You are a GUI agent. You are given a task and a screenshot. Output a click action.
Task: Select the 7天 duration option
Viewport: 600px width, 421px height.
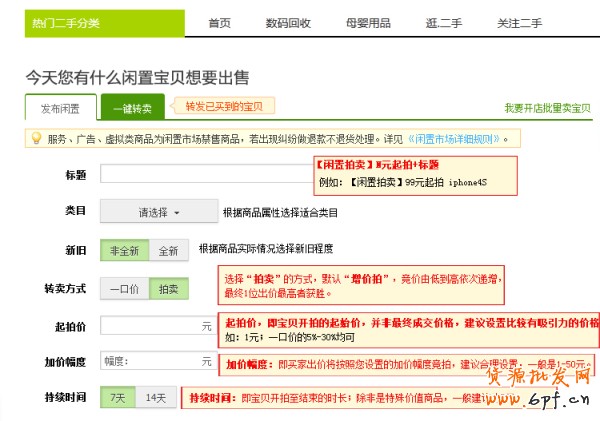pos(118,397)
